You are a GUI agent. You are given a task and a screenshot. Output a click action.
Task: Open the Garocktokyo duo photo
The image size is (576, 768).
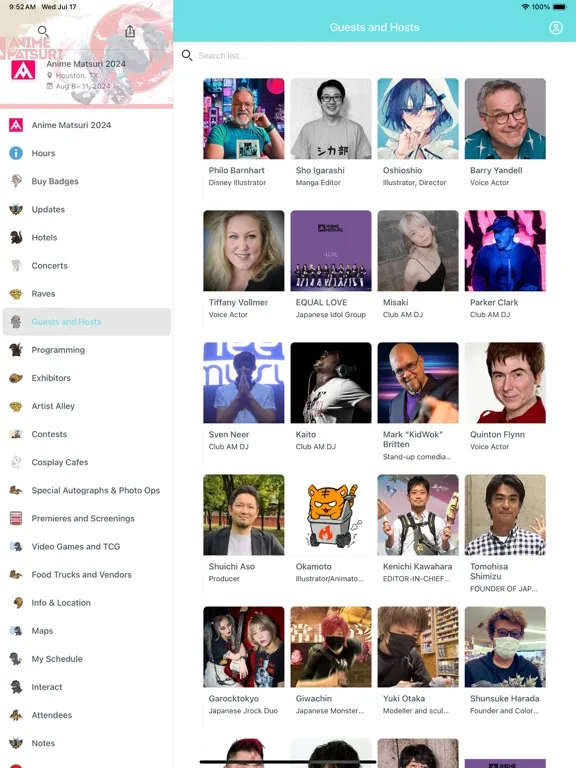(244, 647)
